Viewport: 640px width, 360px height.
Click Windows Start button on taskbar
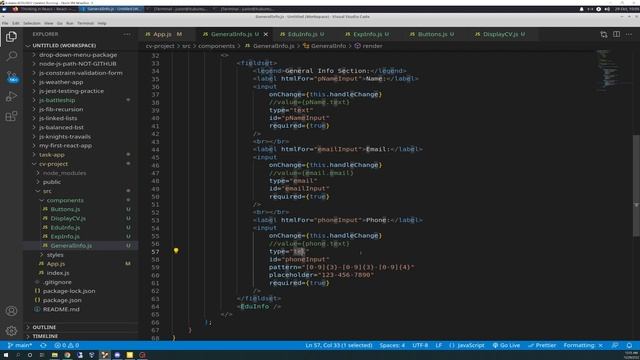click(x=5, y=355)
